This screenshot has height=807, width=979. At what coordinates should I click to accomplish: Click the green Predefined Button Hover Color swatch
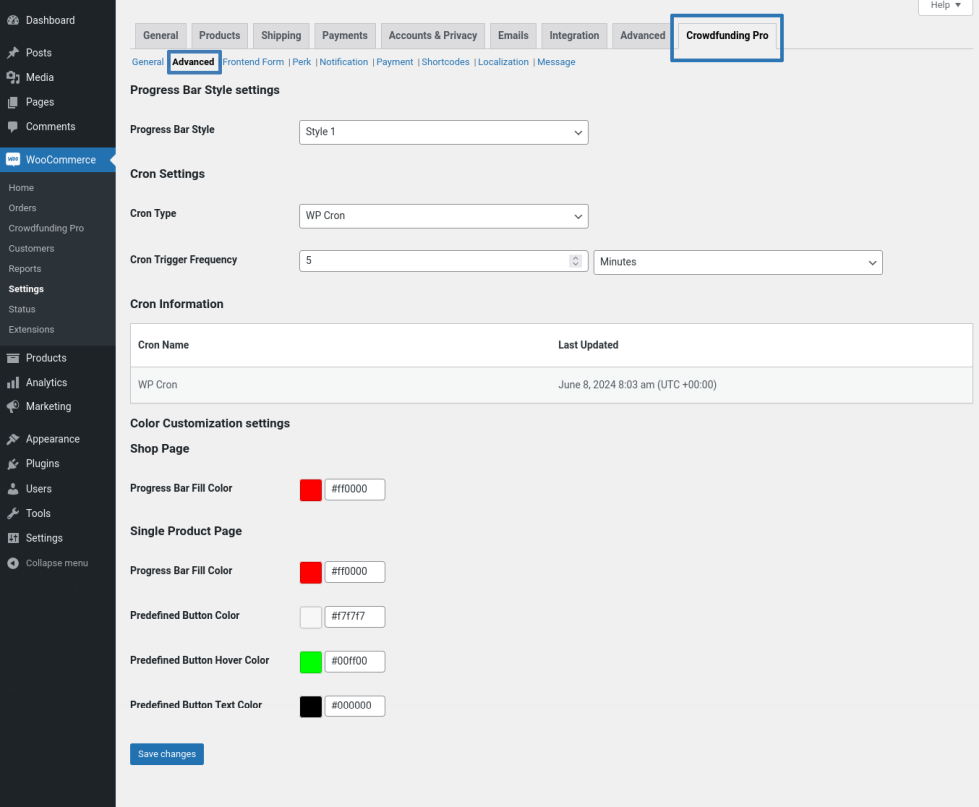click(311, 662)
